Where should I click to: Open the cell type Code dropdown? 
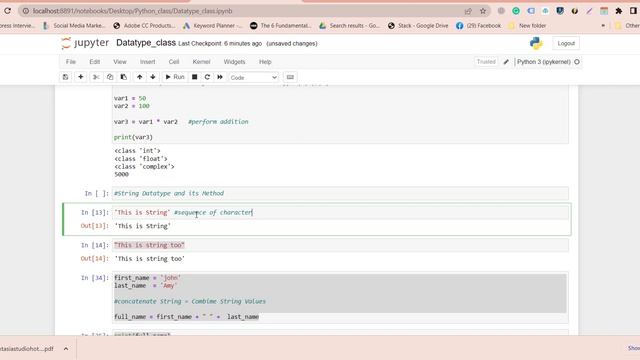tap(253, 78)
